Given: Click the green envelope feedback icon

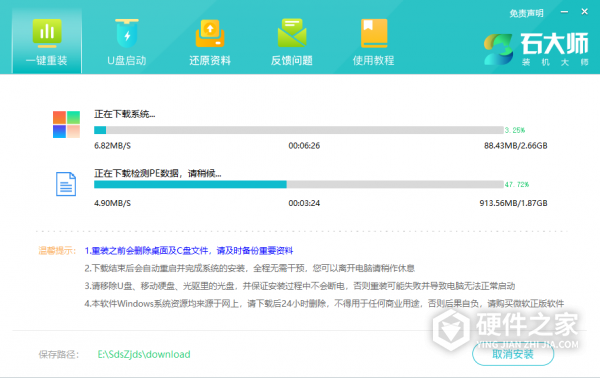Looking at the screenshot, I should coord(292,33).
